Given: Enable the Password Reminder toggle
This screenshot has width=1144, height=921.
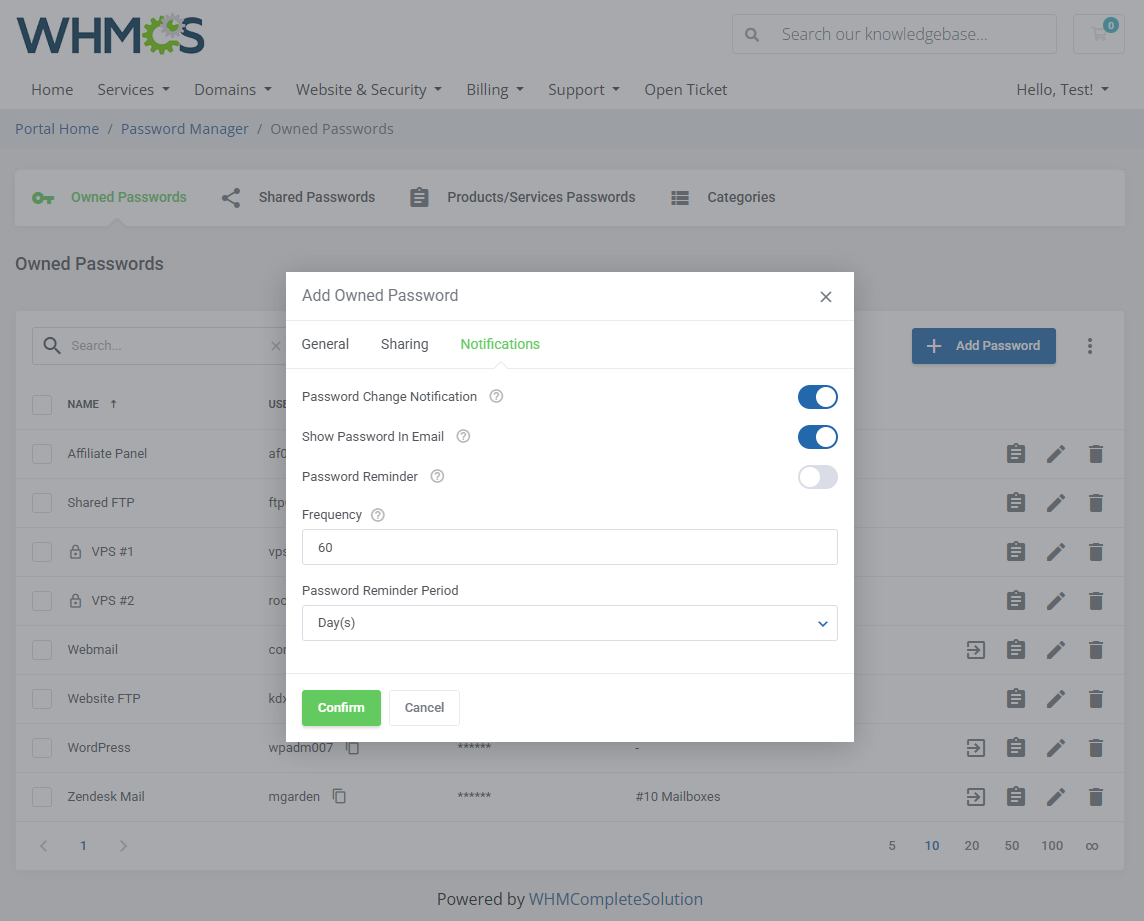Looking at the screenshot, I should (x=817, y=477).
